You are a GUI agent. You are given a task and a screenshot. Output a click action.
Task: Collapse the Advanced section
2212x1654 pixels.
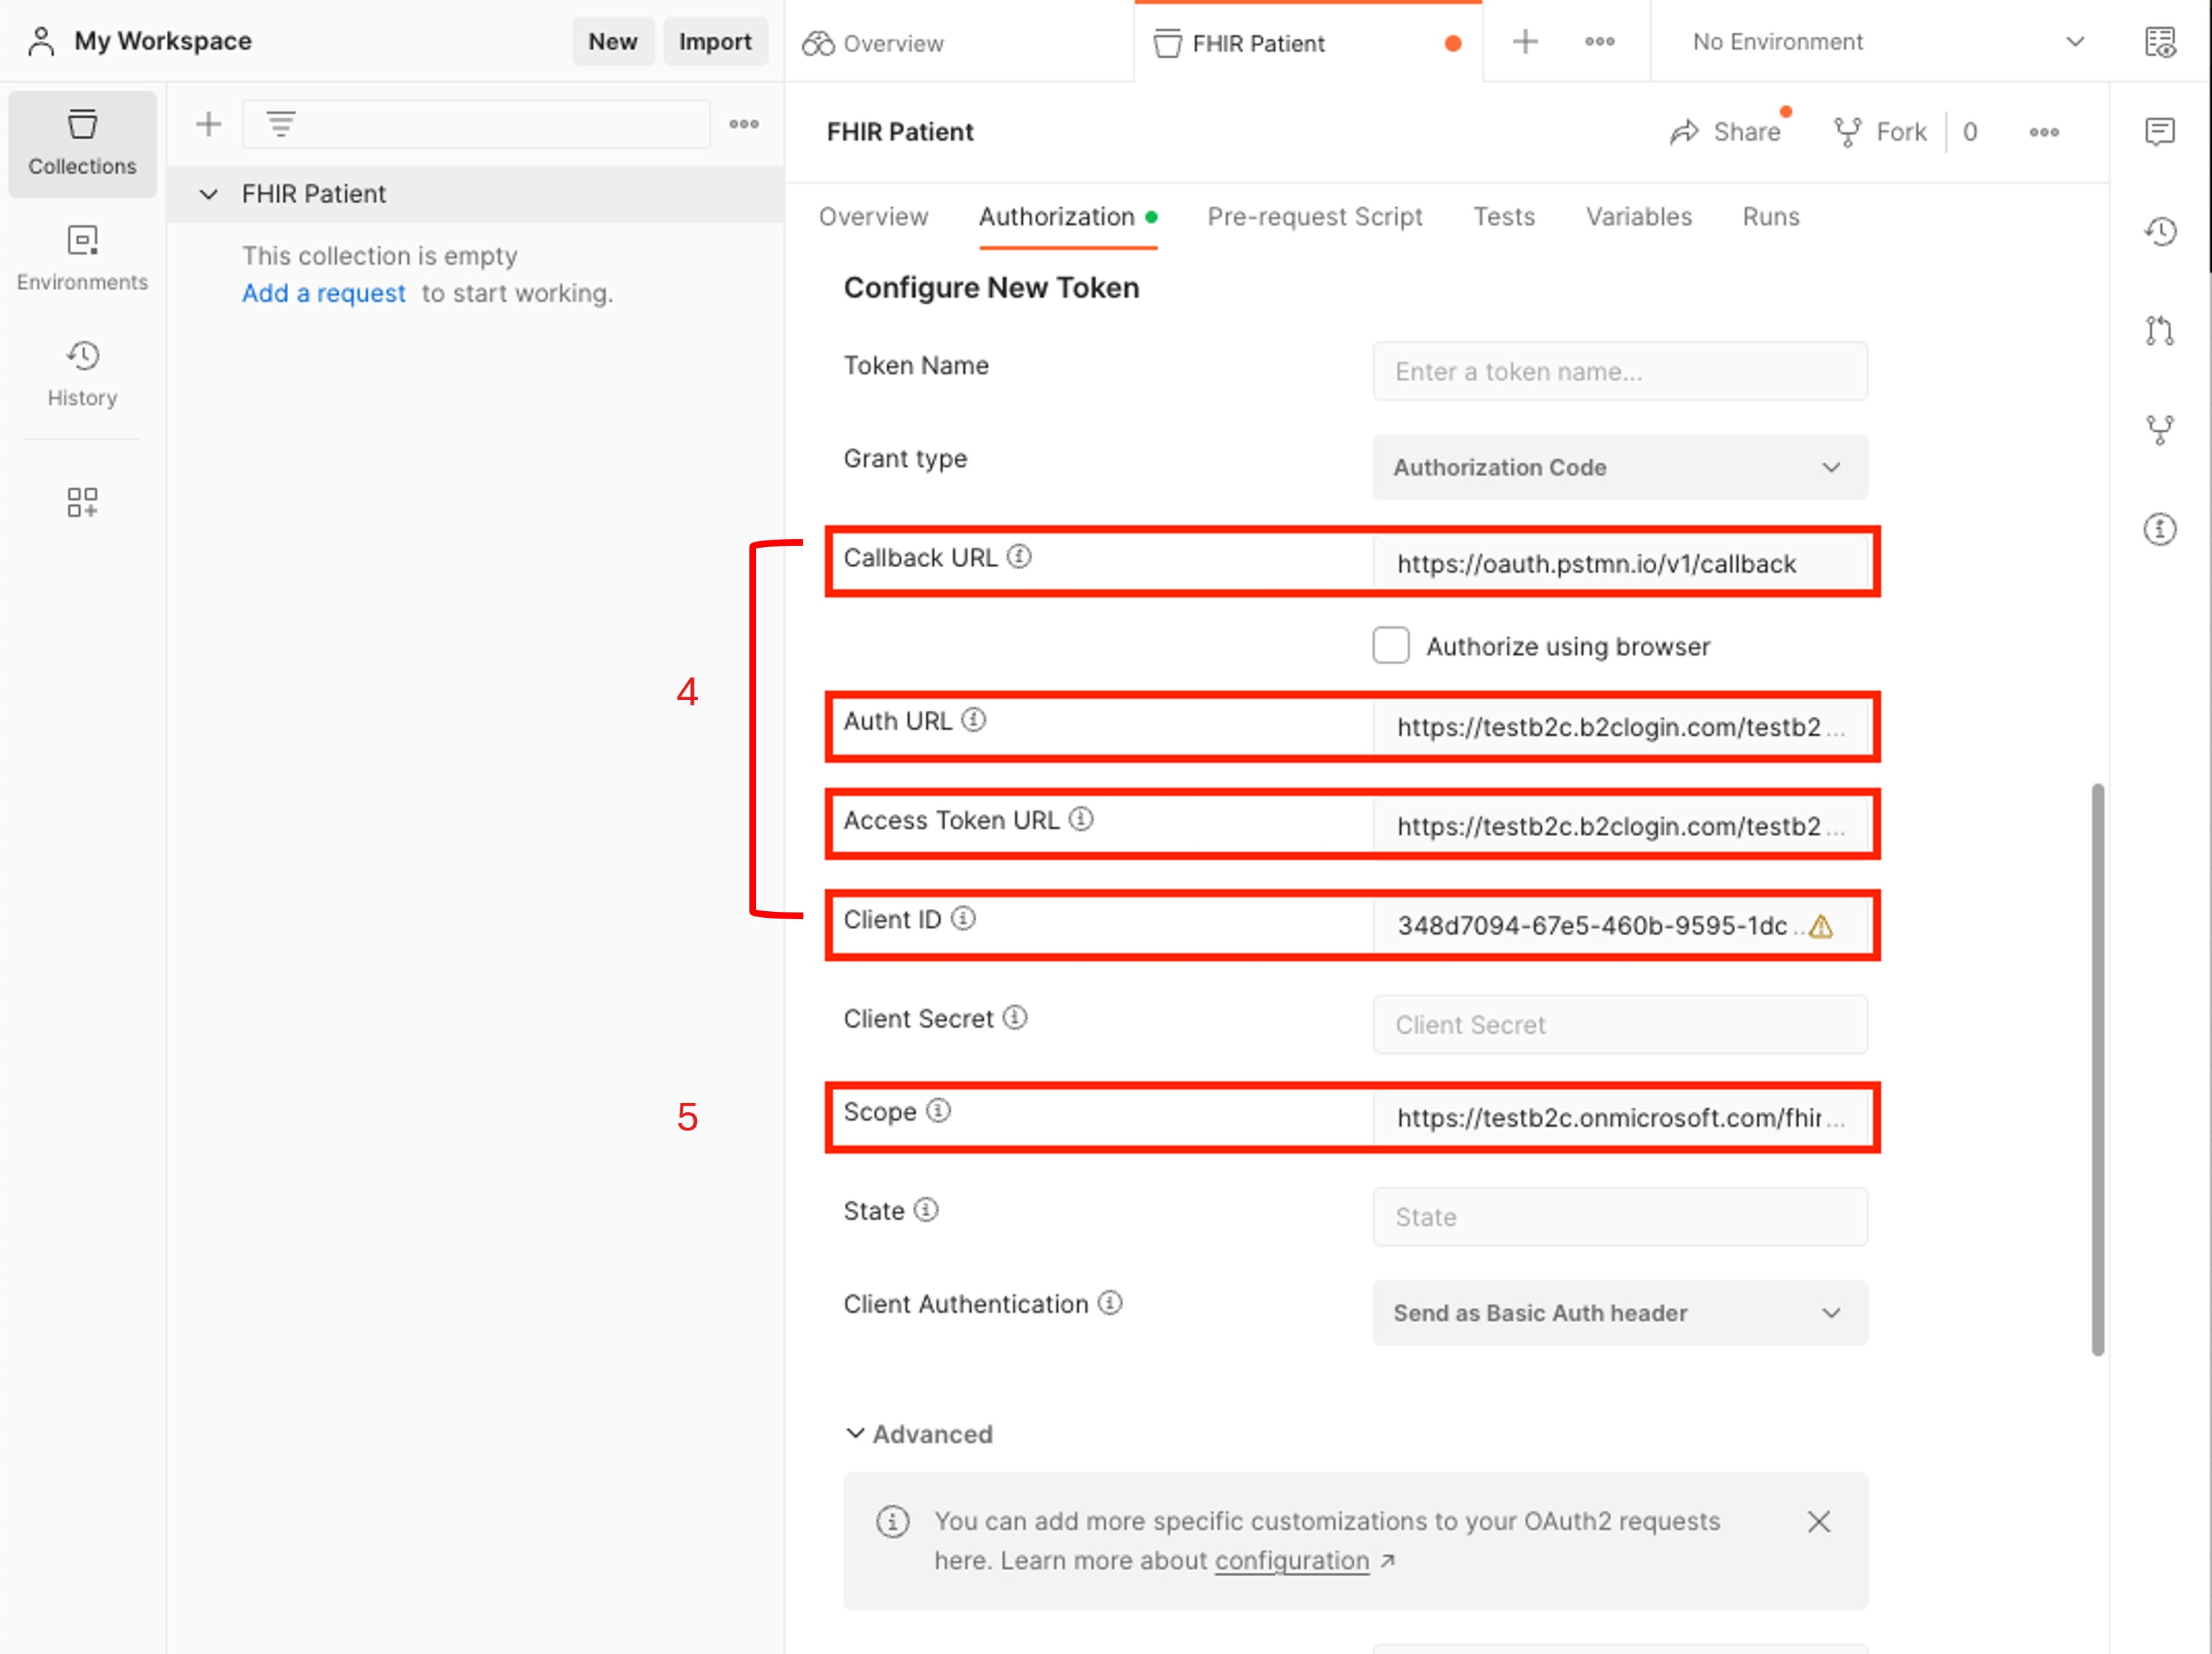[x=919, y=1434]
